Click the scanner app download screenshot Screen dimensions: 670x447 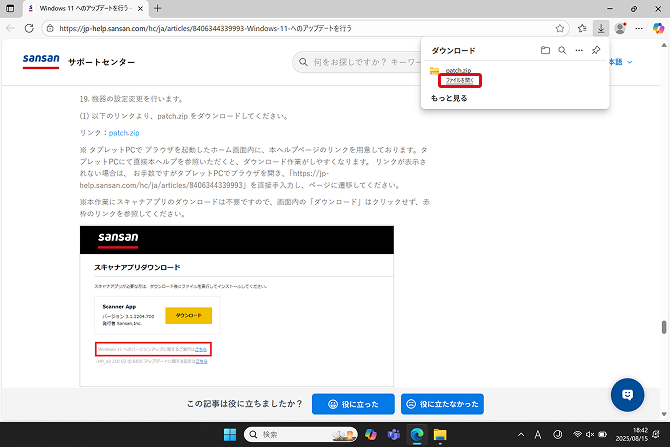[237, 306]
